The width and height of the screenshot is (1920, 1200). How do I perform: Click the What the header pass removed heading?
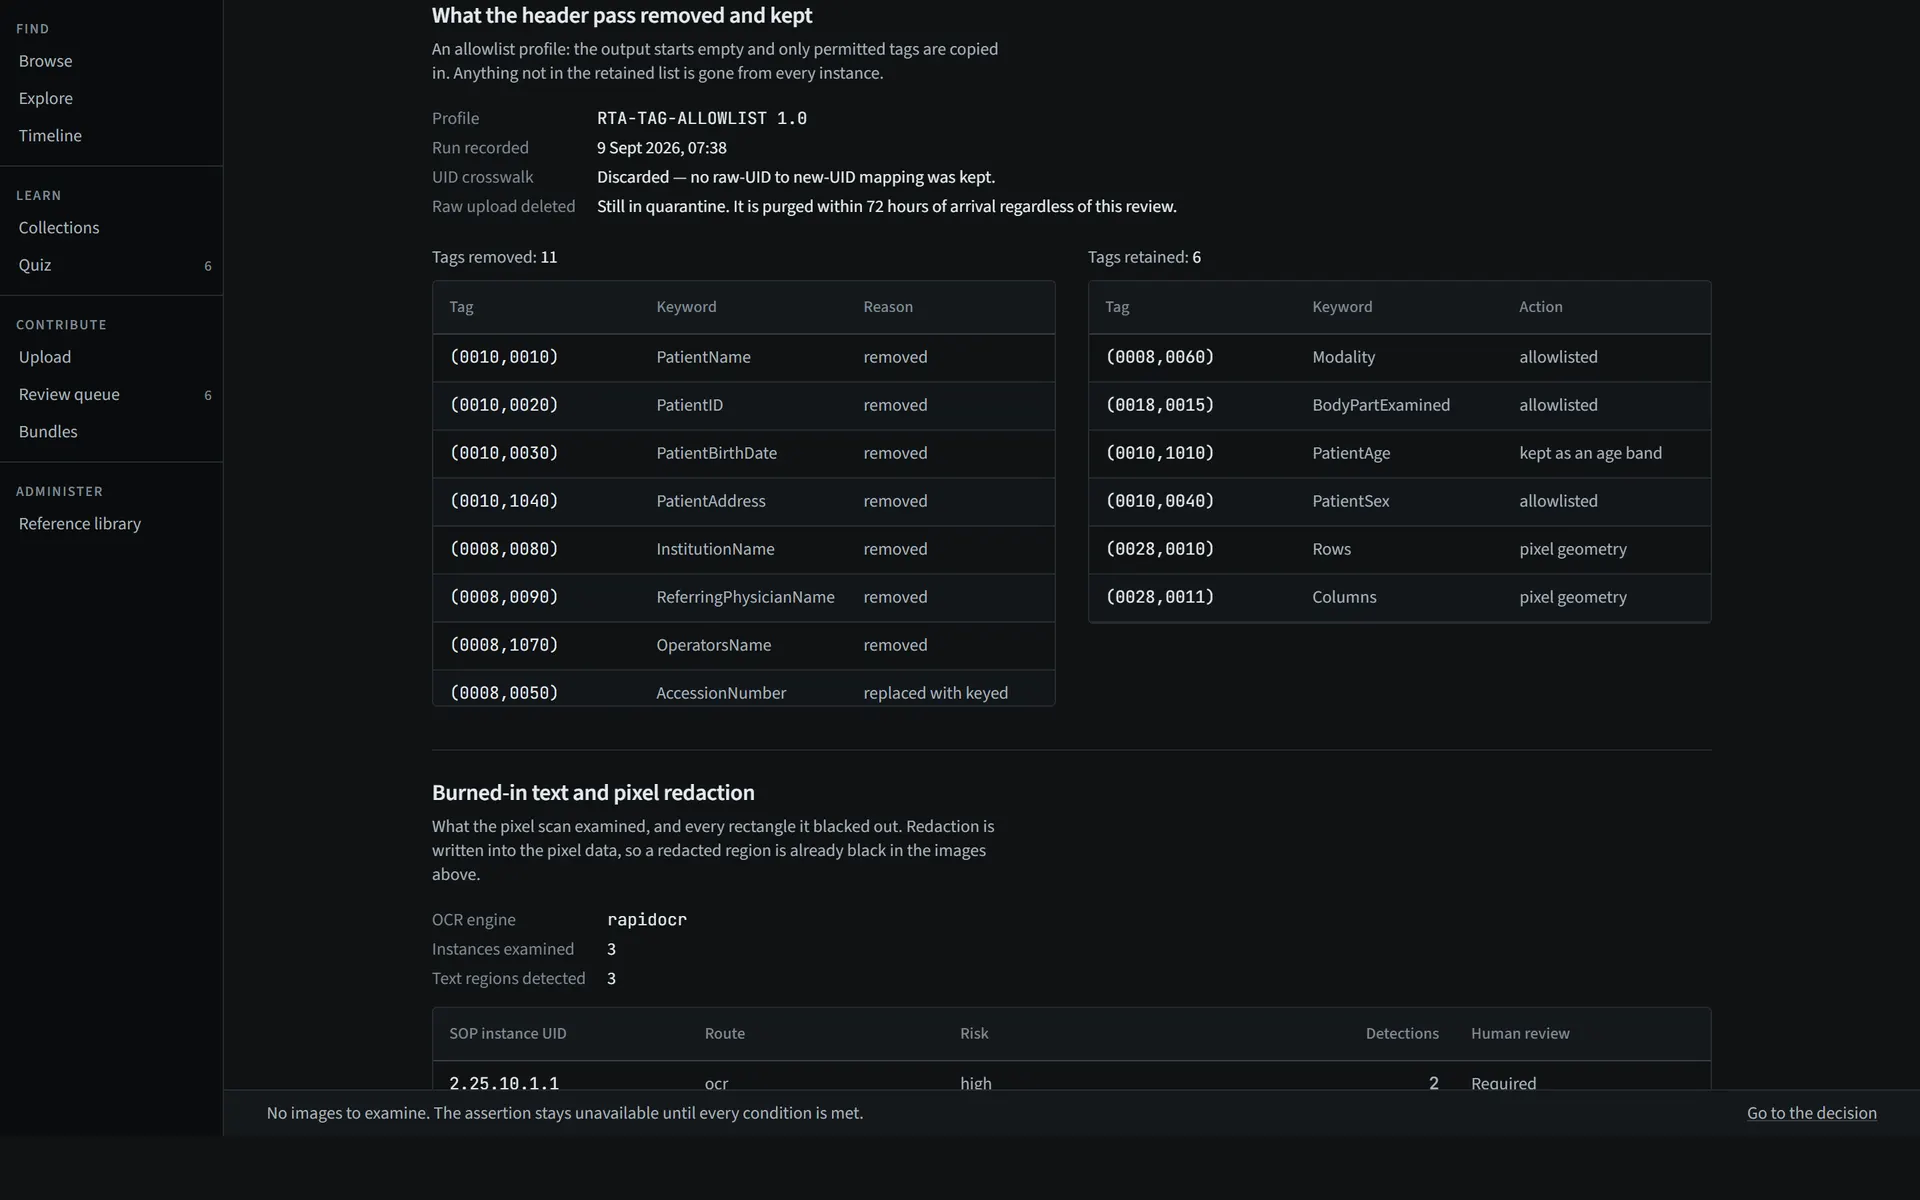tap(622, 16)
